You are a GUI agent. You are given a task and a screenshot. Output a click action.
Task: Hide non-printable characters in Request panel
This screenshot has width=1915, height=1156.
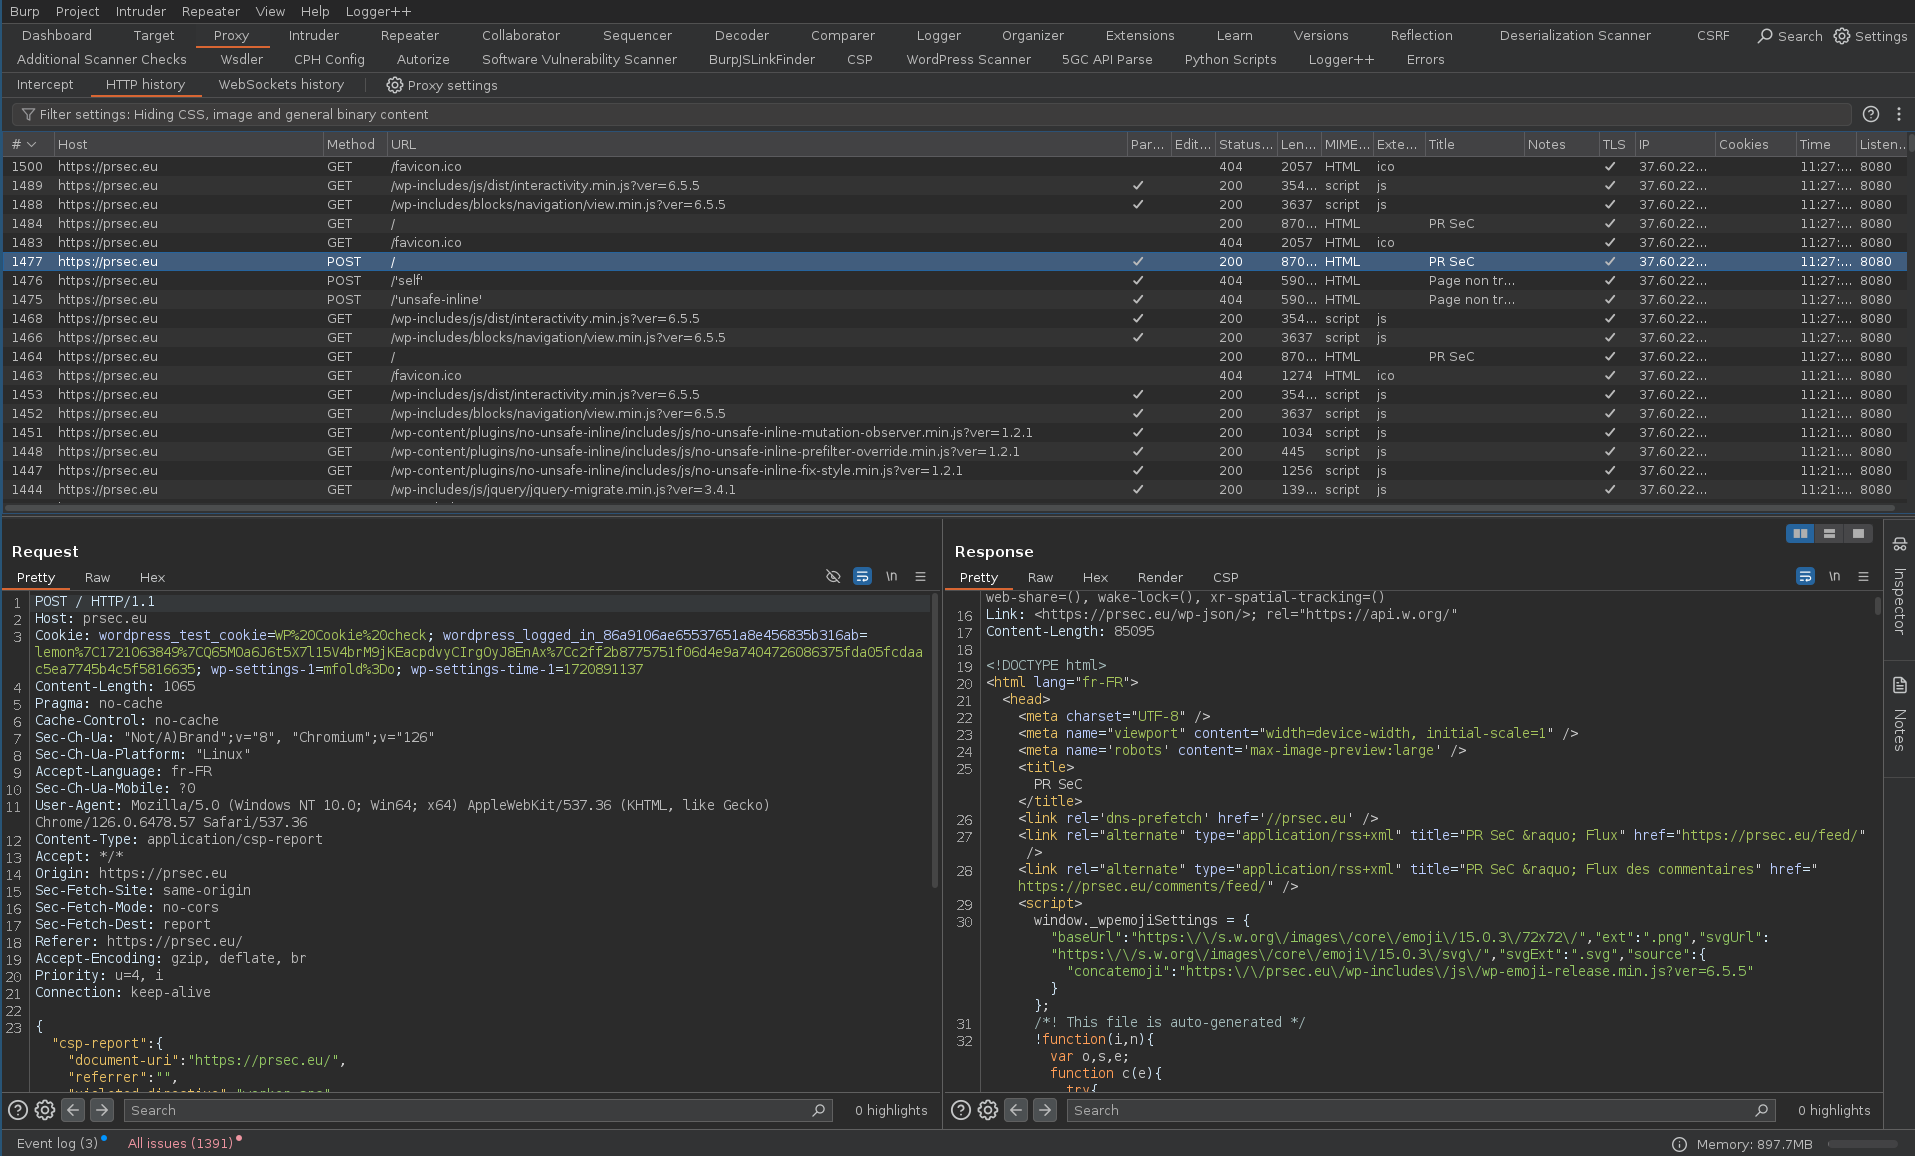click(x=832, y=577)
